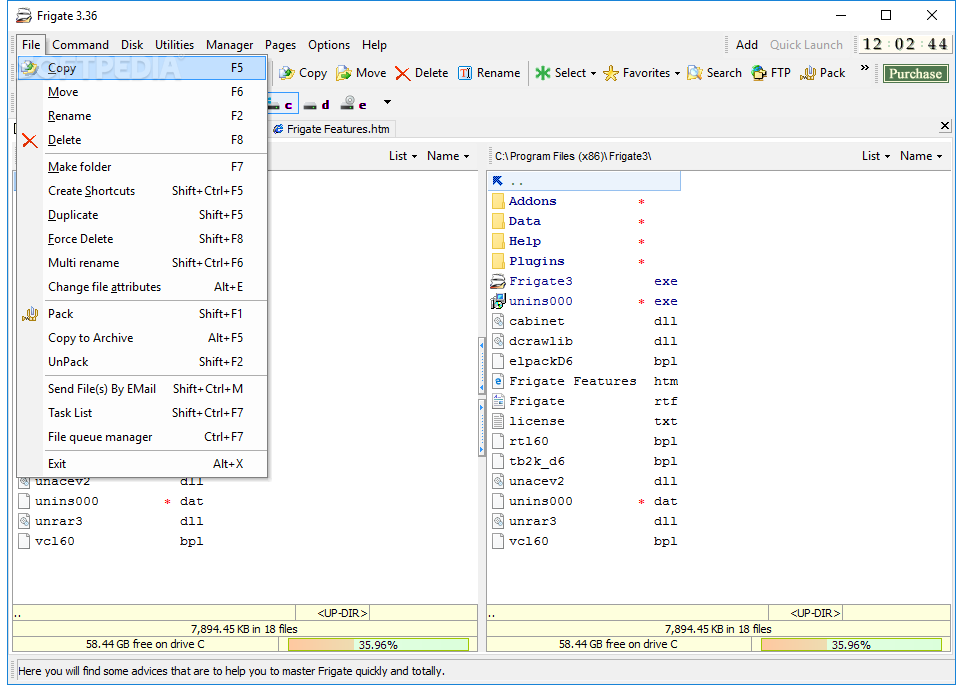Open right panel Name sort dropdown
The width and height of the screenshot is (956, 685).
[x=921, y=156]
